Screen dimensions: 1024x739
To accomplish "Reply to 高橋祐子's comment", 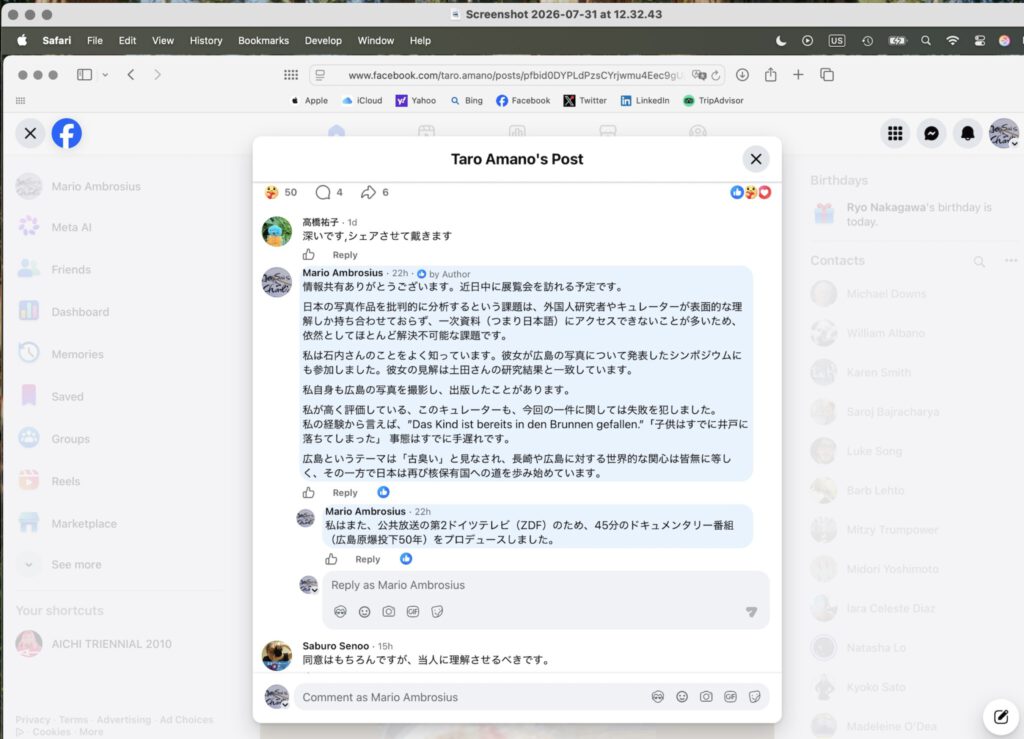I will pyautogui.click(x=345, y=255).
